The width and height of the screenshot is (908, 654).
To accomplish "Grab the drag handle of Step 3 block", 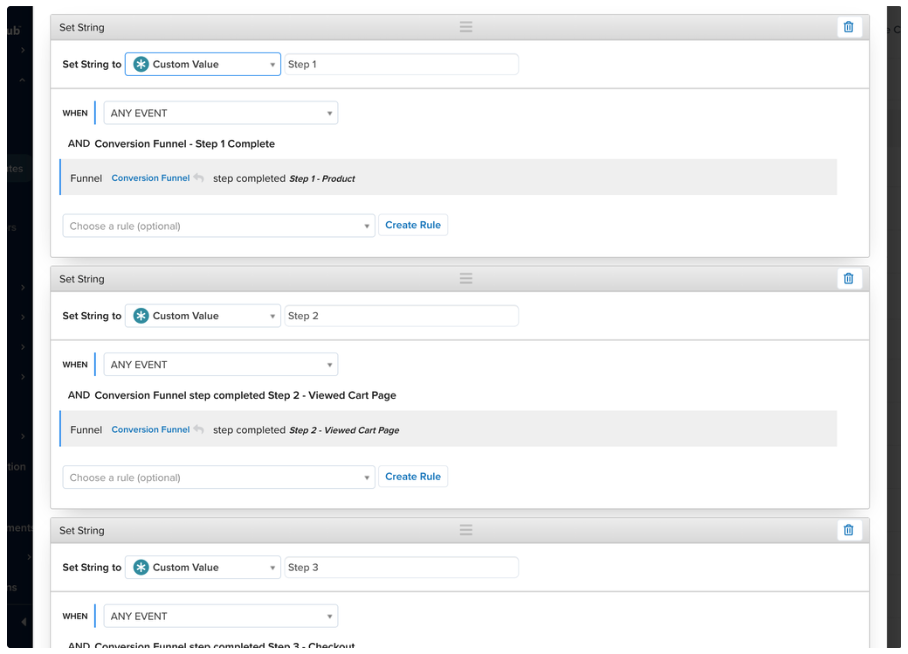I will (x=466, y=530).
